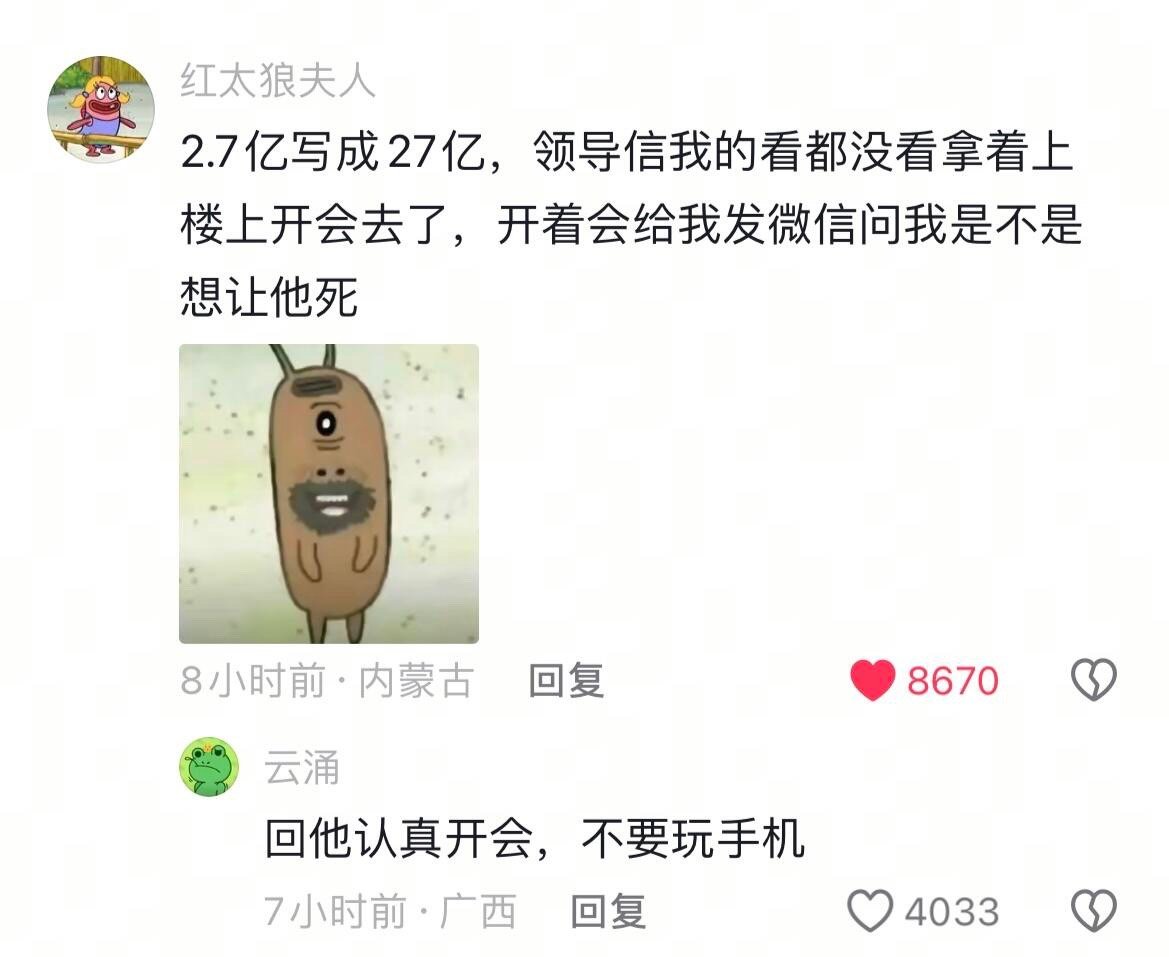Tap the comment's last line 想让他死
Viewport: 1169px width, 957px height.
(268, 297)
